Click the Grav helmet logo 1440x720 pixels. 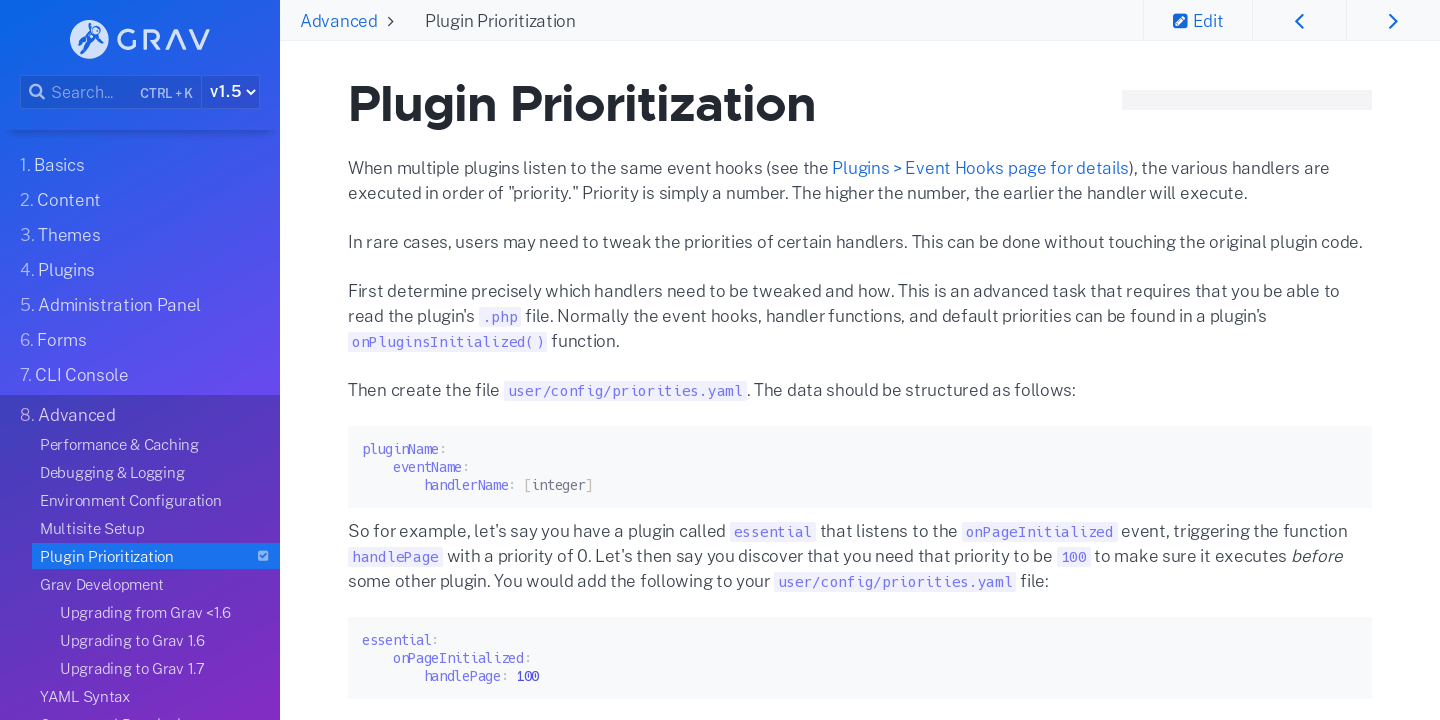click(x=88, y=38)
